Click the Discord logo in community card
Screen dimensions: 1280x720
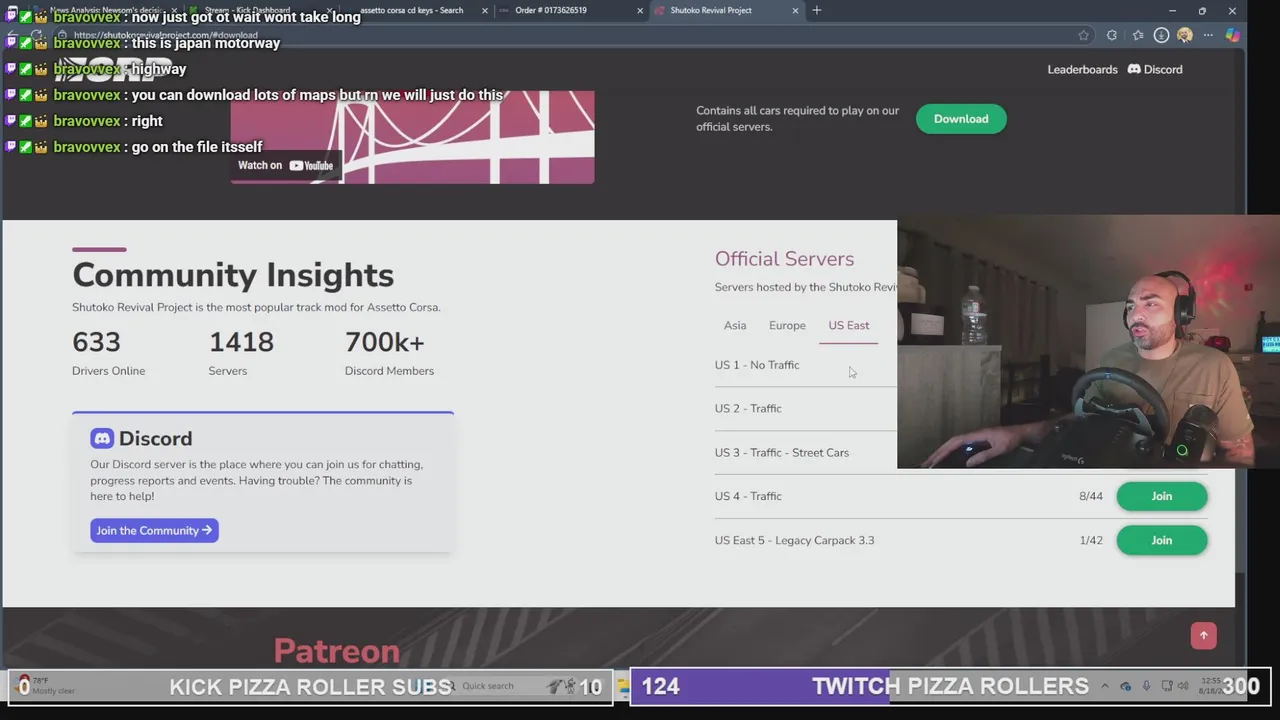click(x=102, y=438)
